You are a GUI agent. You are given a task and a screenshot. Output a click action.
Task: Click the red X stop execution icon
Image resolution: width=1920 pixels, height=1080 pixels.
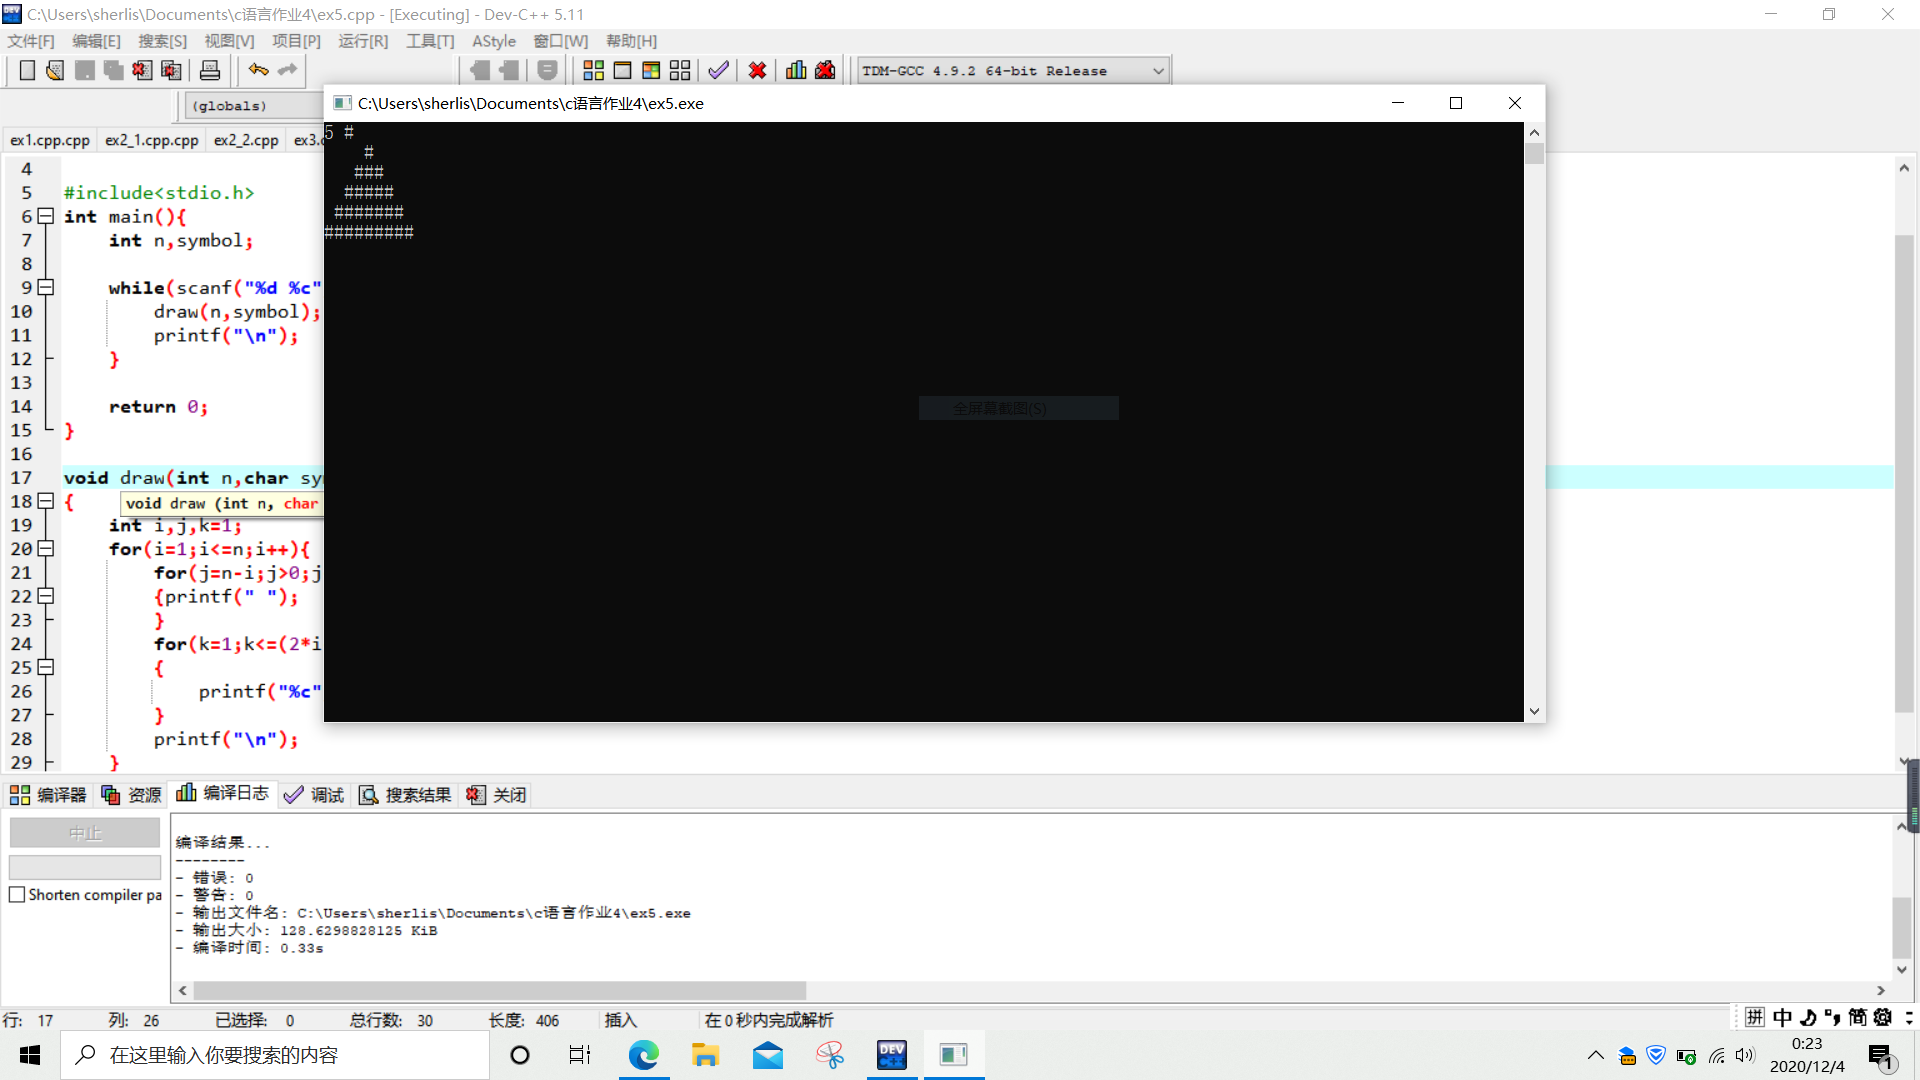(x=757, y=70)
